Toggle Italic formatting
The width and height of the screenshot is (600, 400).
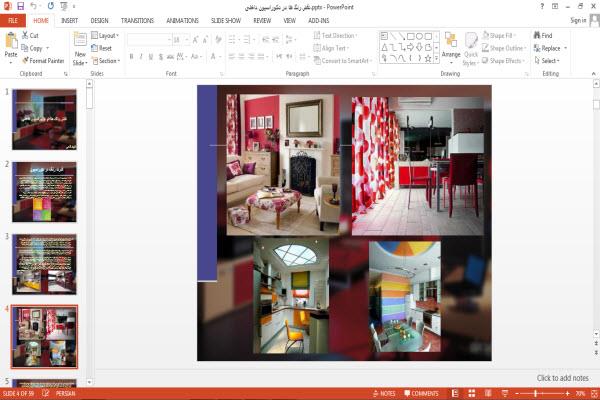pyautogui.click(x=141, y=57)
